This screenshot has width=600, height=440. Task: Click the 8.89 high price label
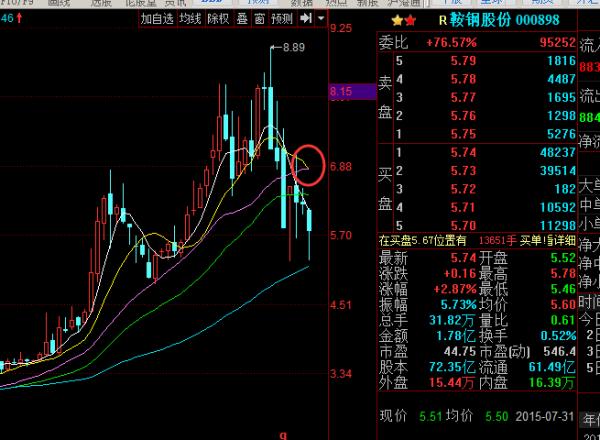(x=293, y=47)
